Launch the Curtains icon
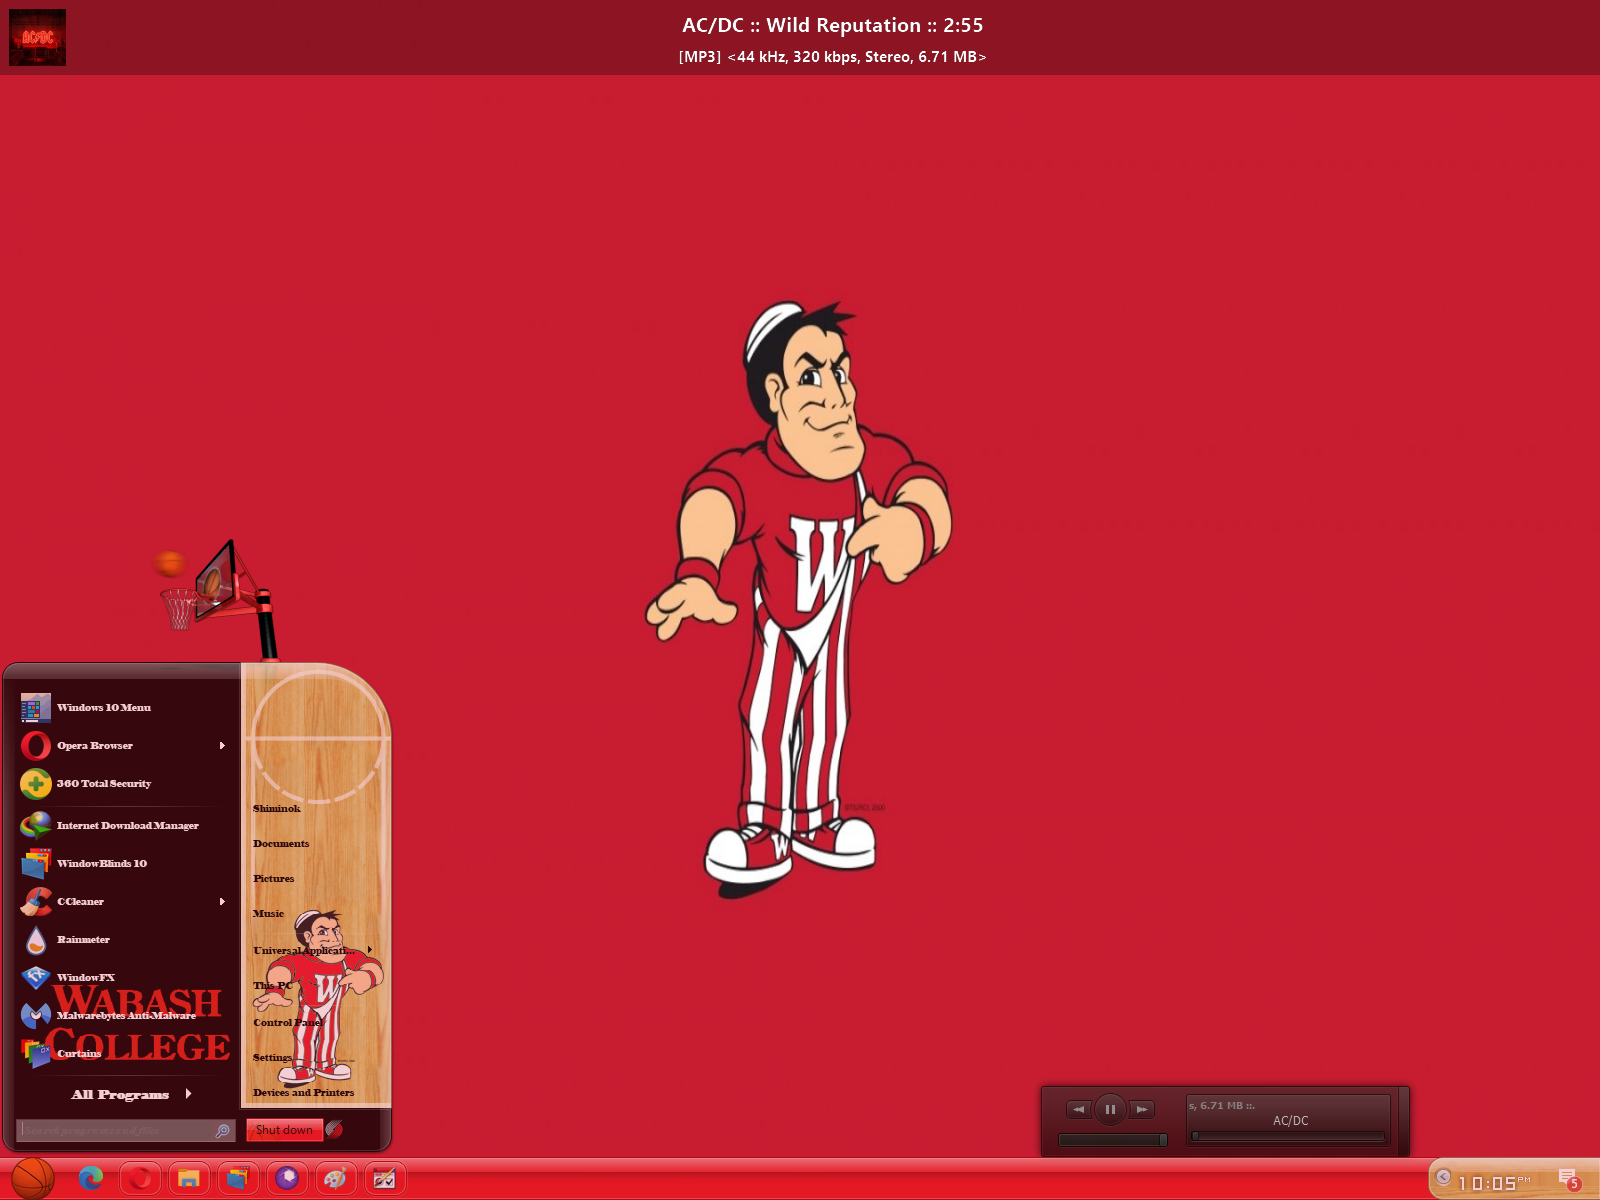 pyautogui.click(x=36, y=1054)
